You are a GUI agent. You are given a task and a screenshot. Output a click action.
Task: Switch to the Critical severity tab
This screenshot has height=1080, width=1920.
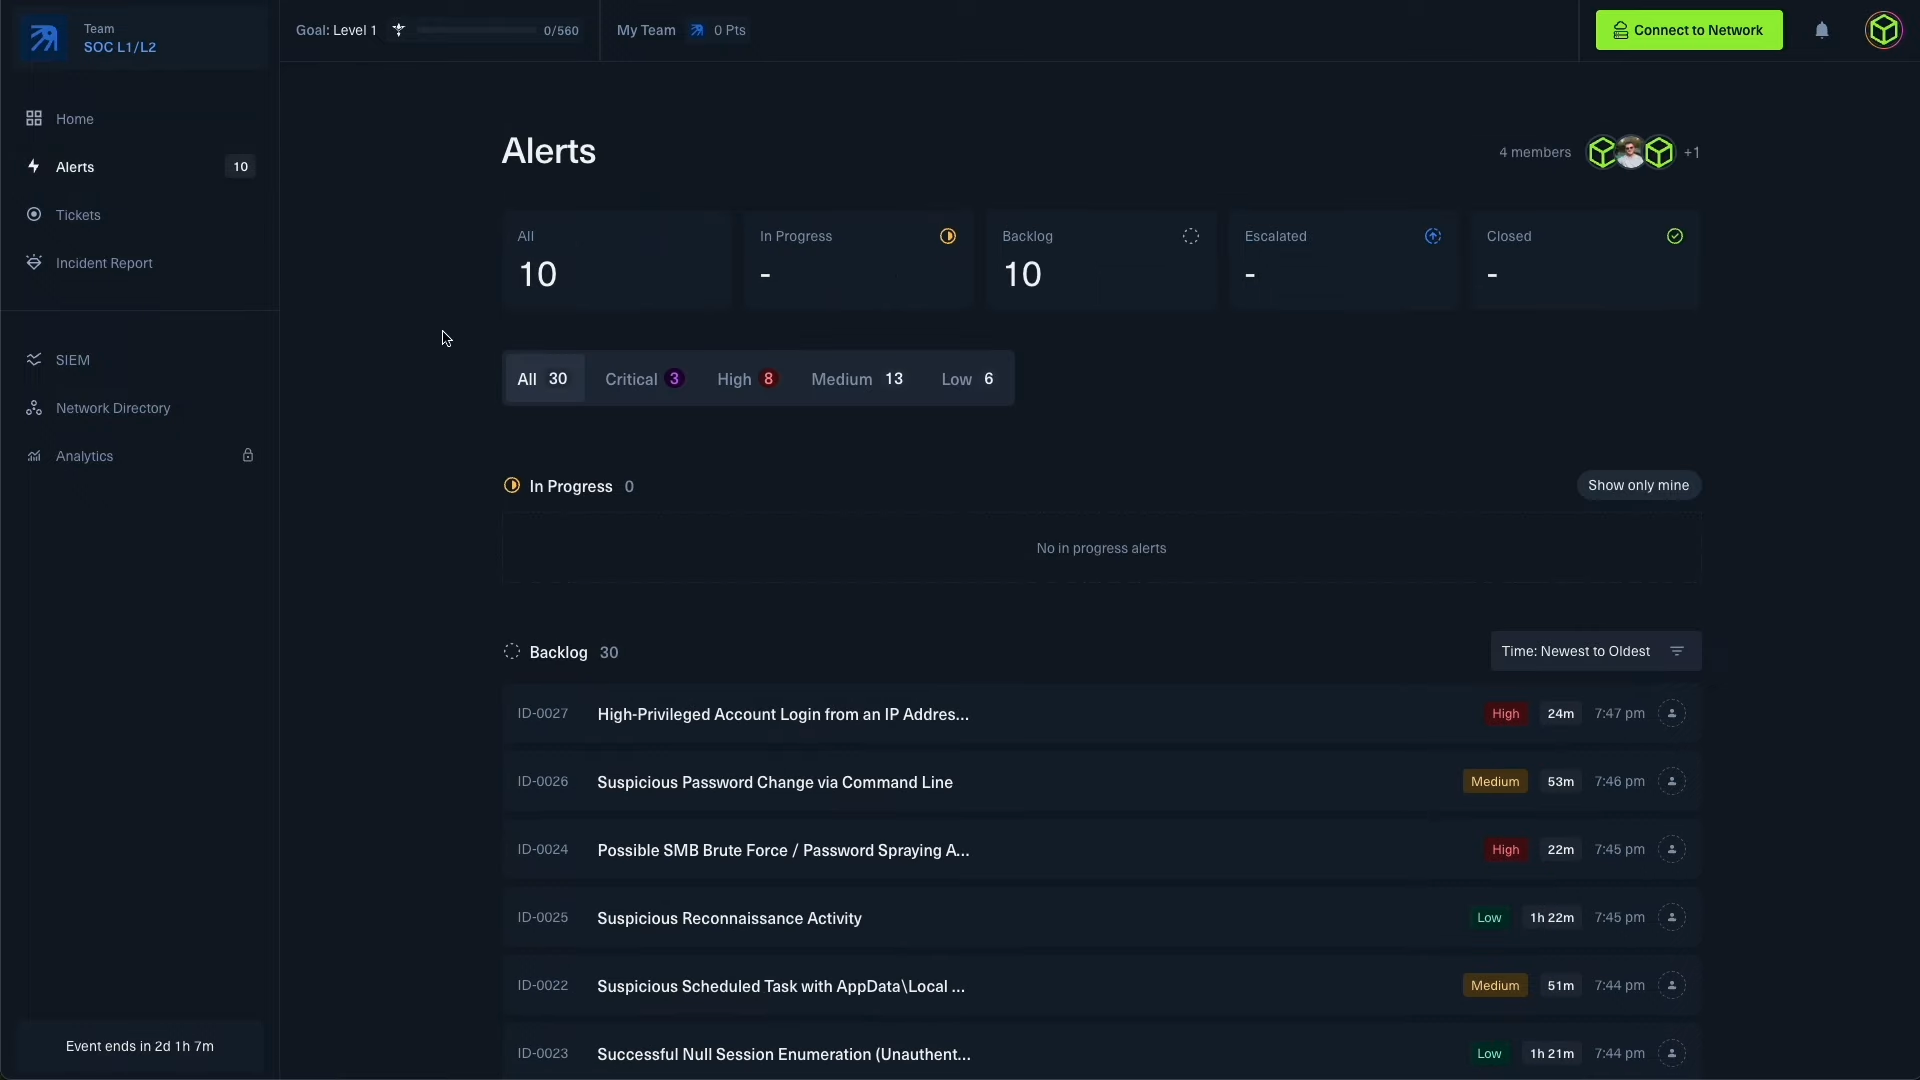pyautogui.click(x=643, y=379)
